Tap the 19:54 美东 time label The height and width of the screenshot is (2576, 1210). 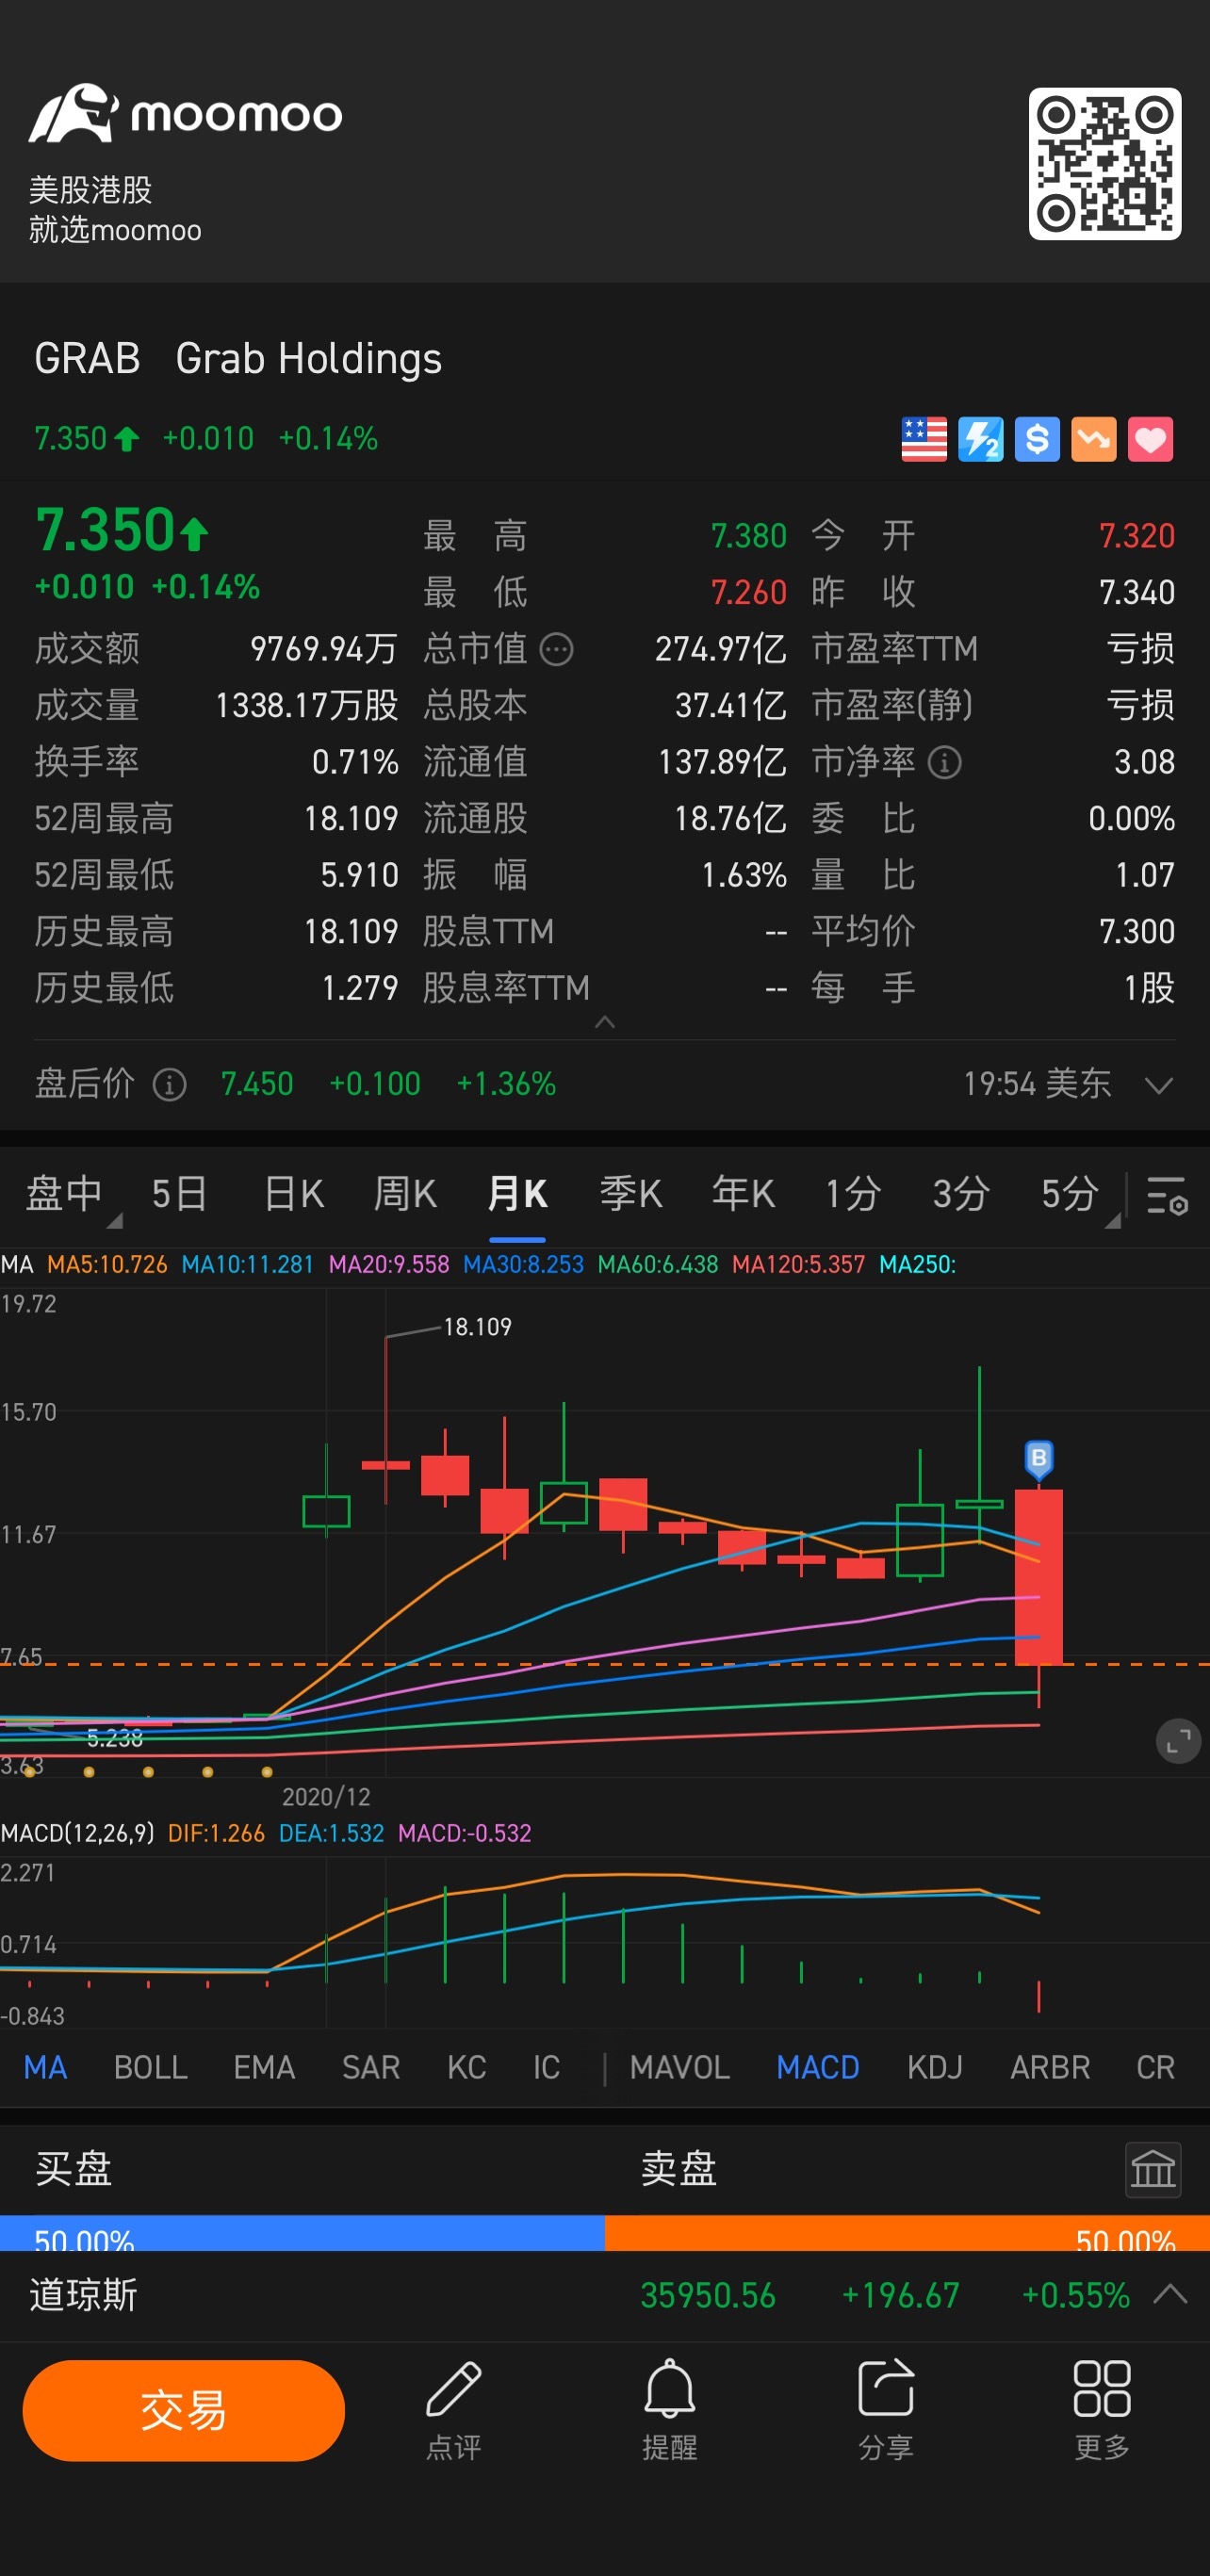pyautogui.click(x=1037, y=1084)
